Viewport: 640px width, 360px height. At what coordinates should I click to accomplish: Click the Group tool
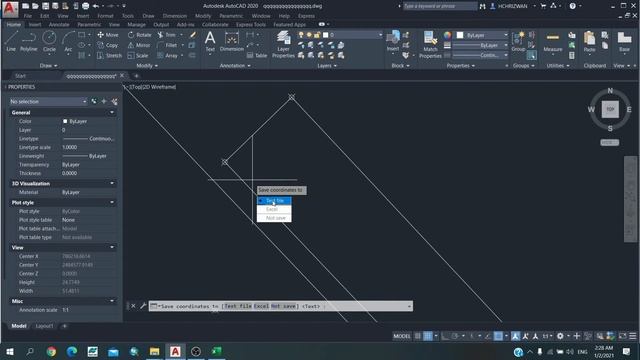tap(518, 41)
